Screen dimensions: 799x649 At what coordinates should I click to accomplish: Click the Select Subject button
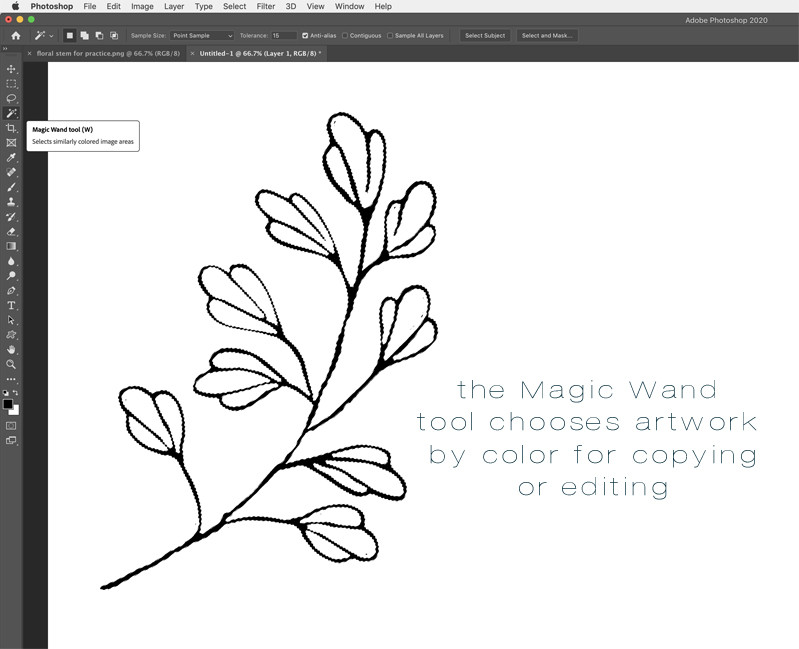(x=485, y=35)
